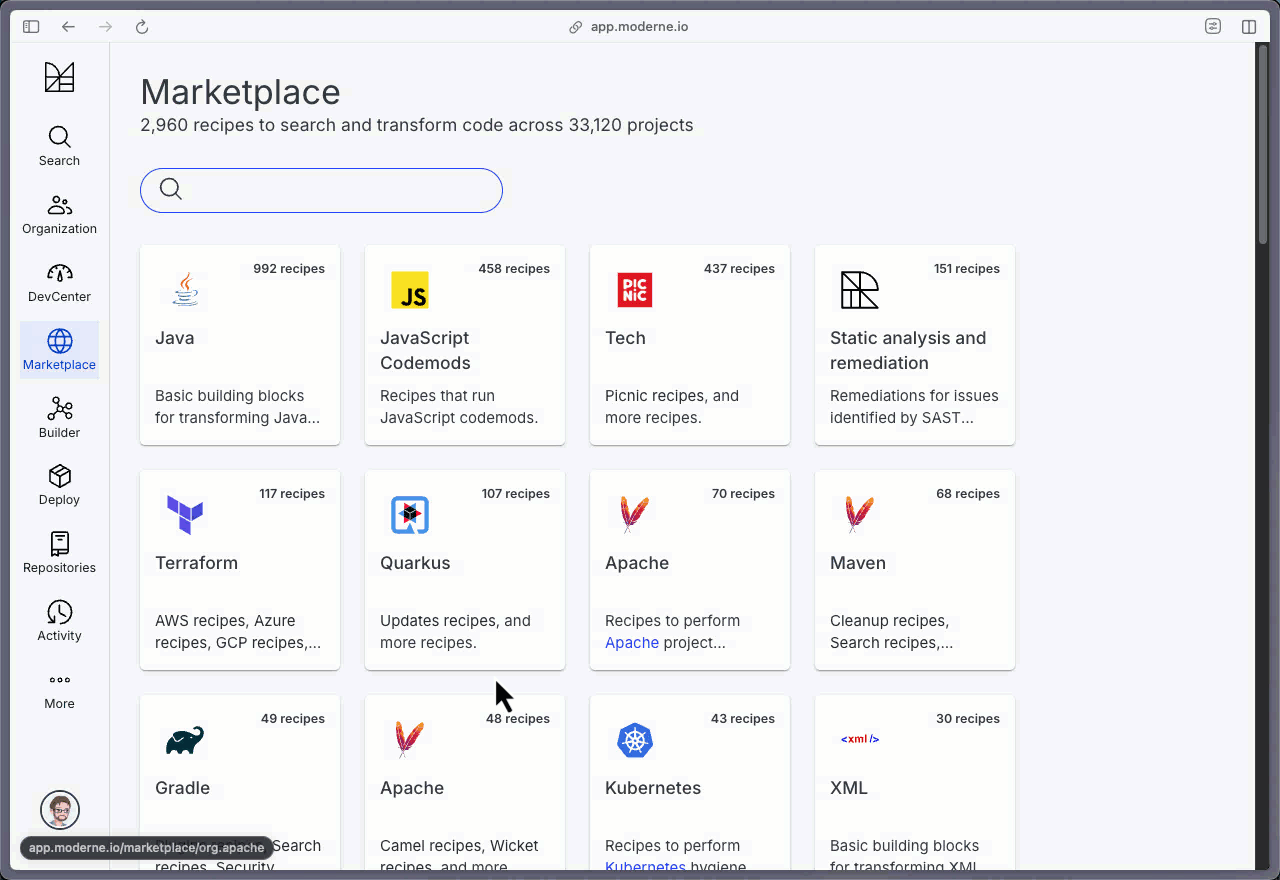1280x880 pixels.
Task: Open Search from the sidebar
Action: (59, 146)
